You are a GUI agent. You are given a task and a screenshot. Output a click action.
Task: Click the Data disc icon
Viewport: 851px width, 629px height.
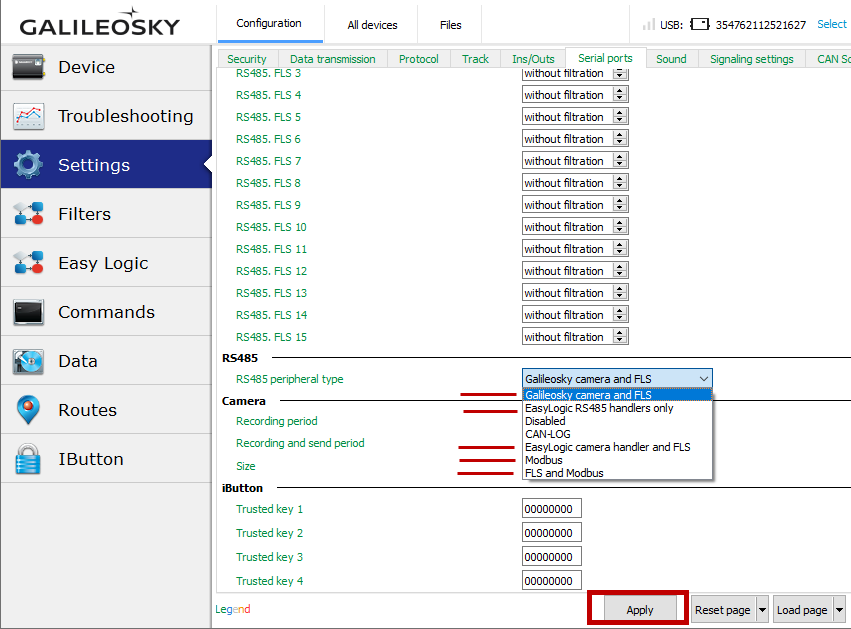click(28, 361)
